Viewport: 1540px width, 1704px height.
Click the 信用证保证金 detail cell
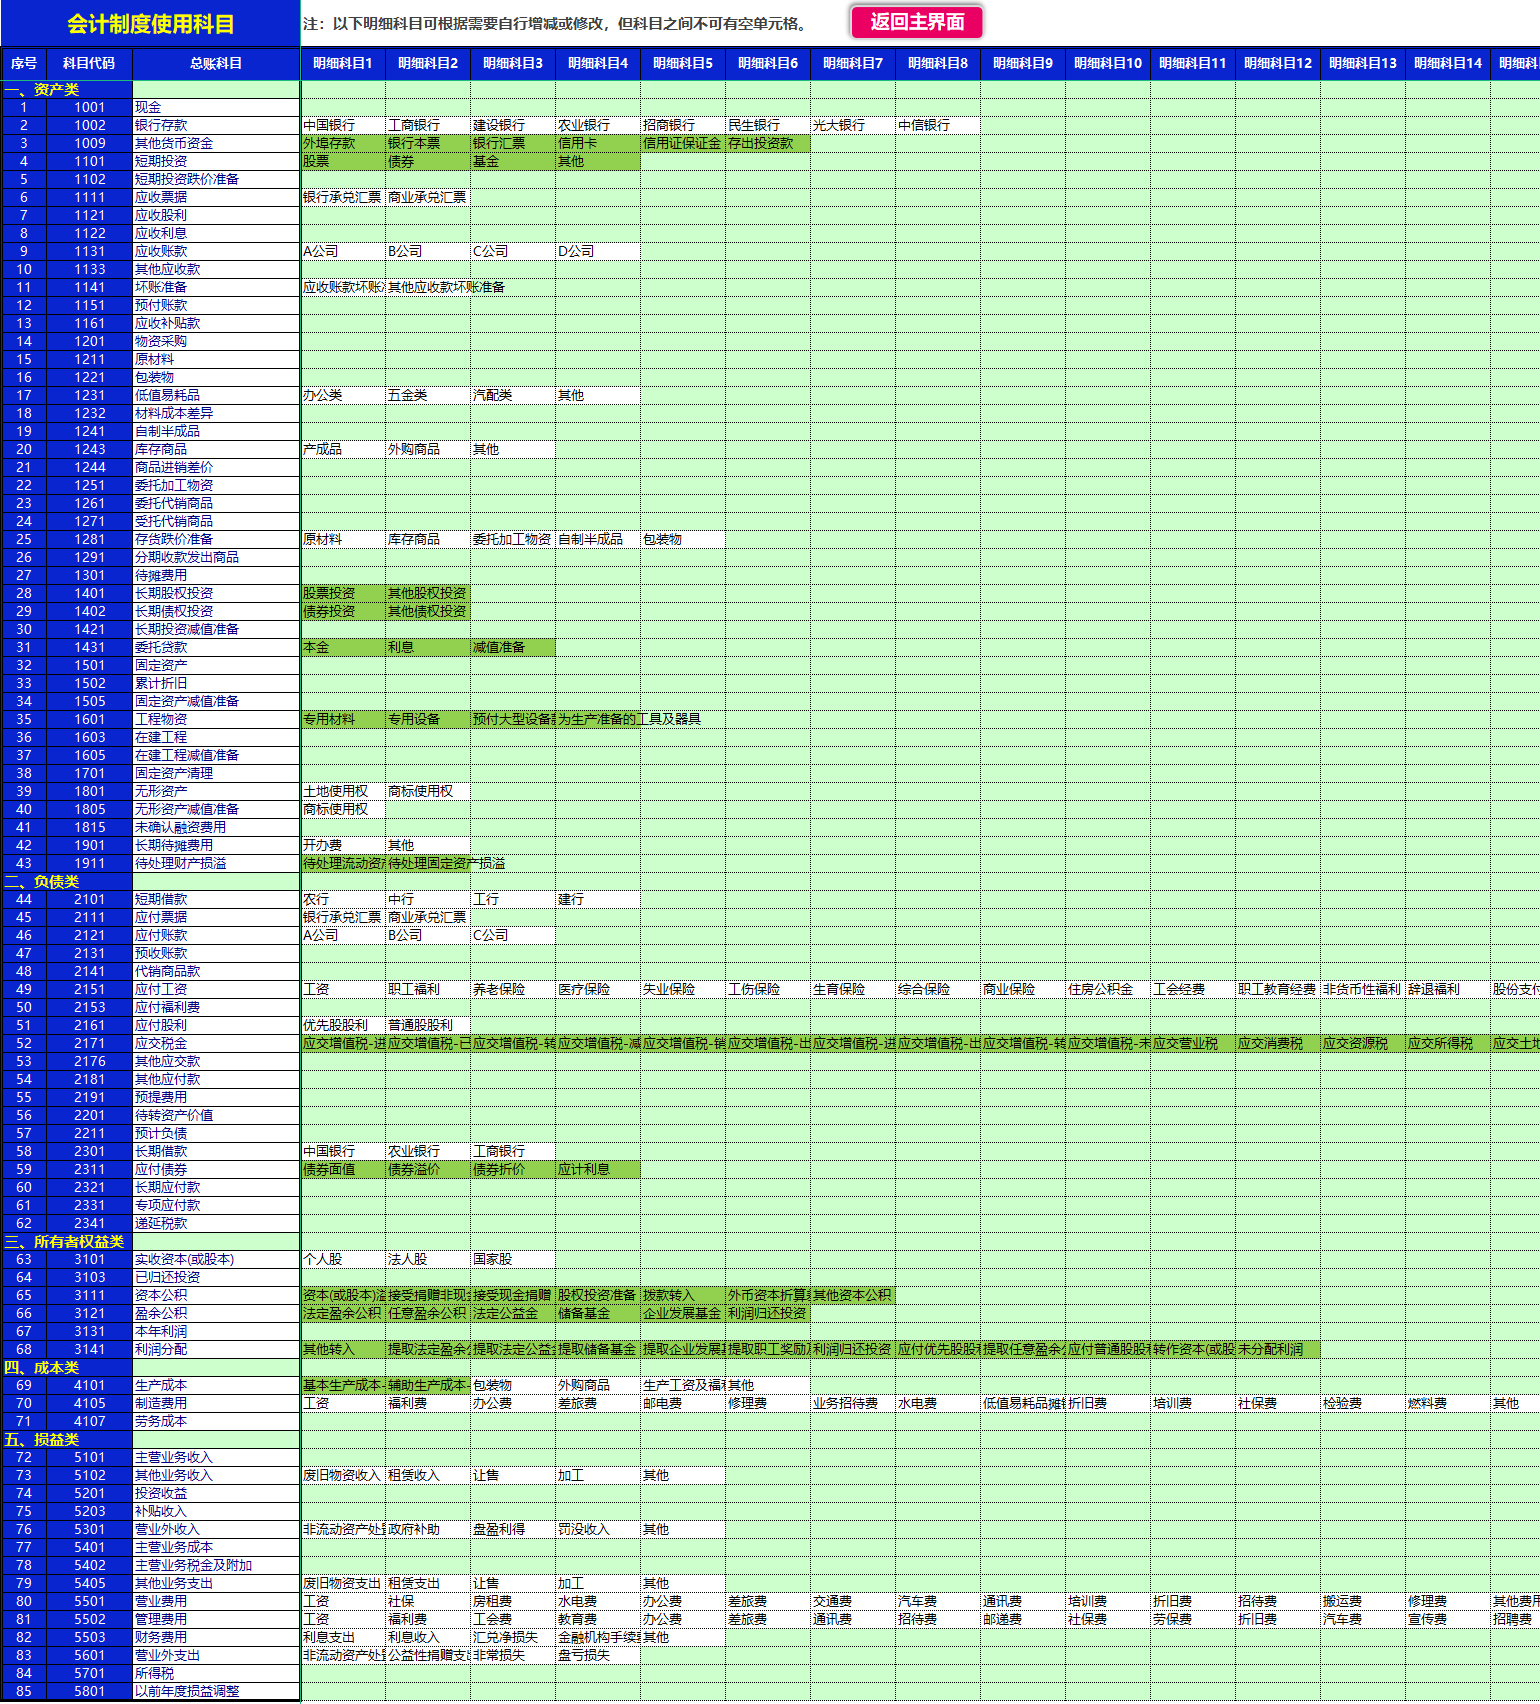pyautogui.click(x=683, y=143)
